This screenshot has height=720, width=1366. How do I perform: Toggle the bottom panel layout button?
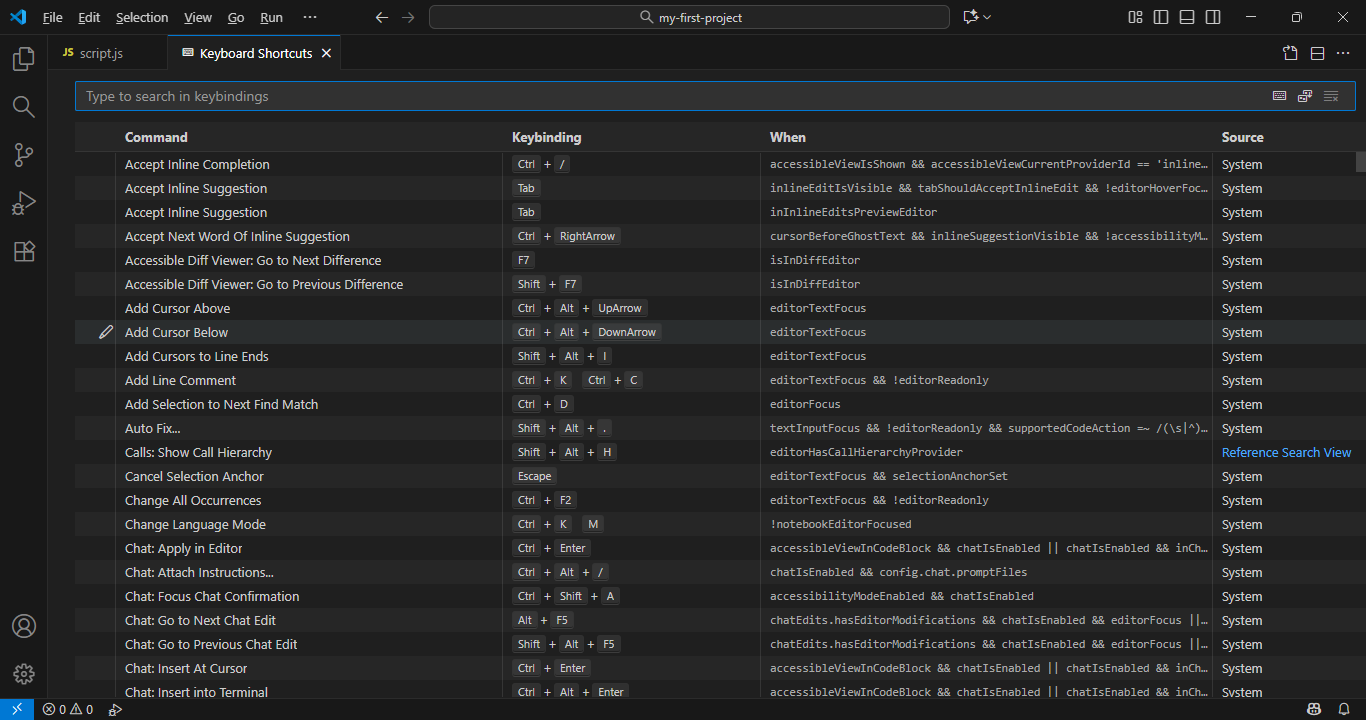point(1187,17)
